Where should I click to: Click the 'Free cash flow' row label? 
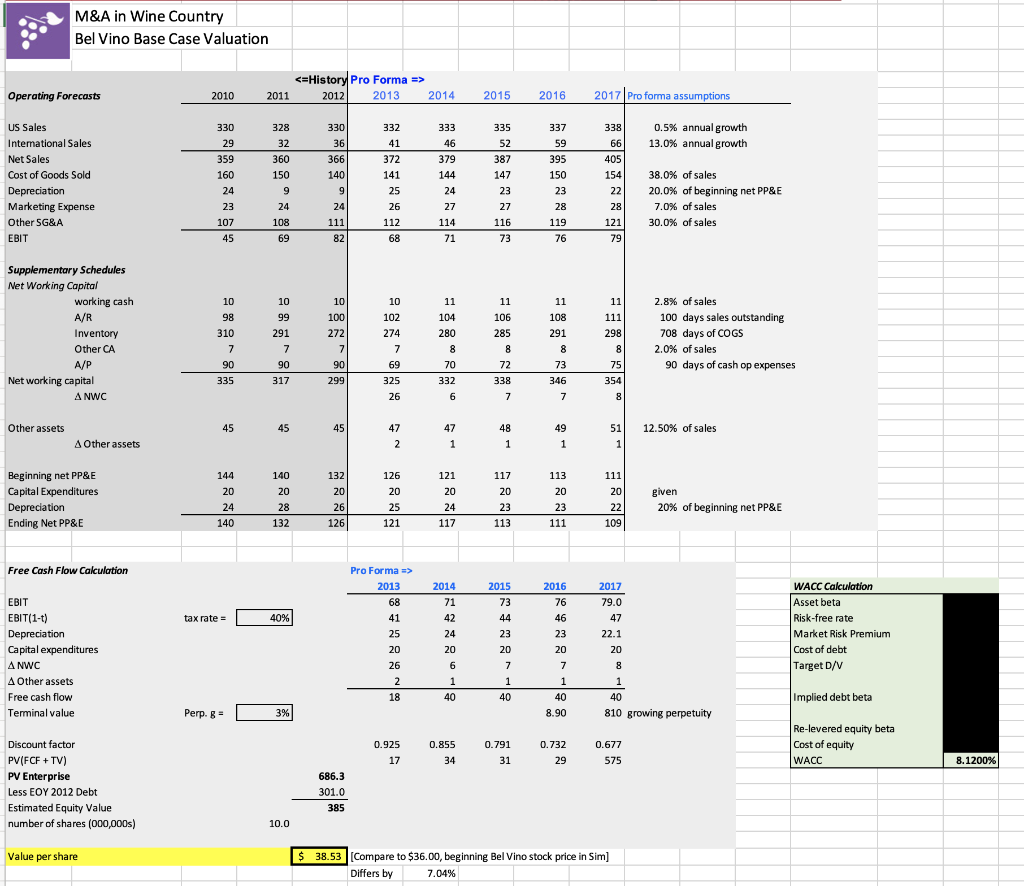[40, 697]
